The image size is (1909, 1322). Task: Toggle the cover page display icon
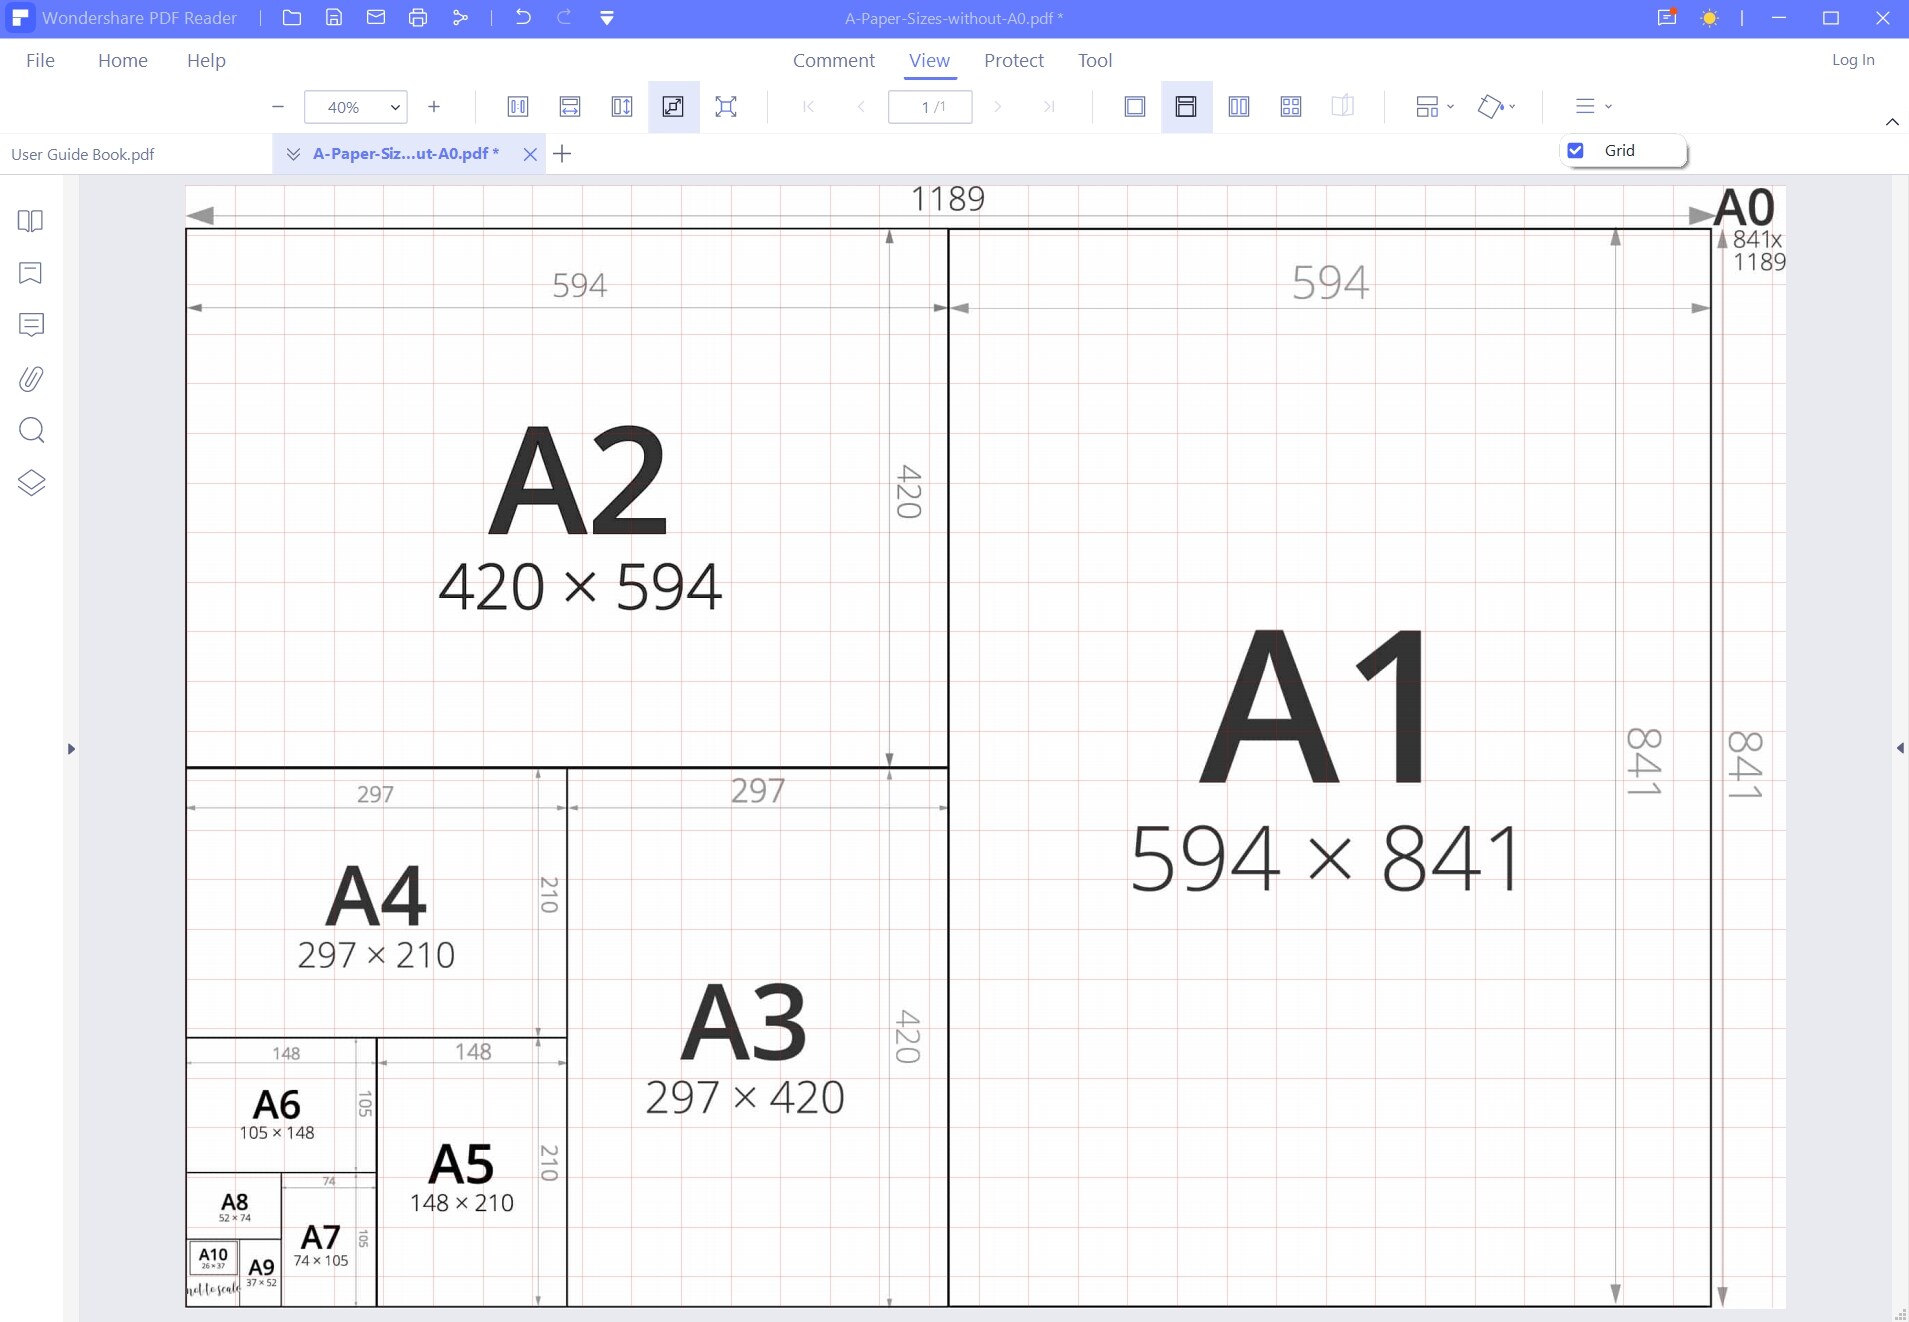[x=1343, y=107]
